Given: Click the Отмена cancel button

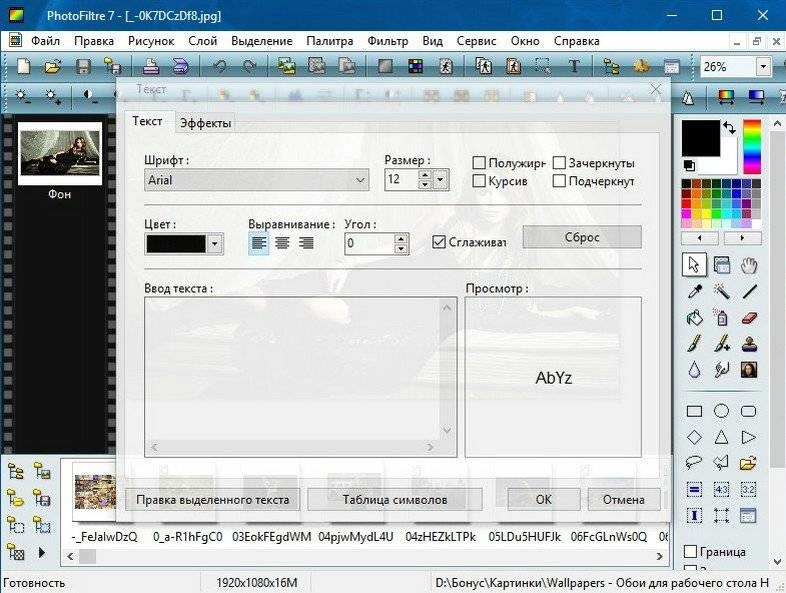Looking at the screenshot, I should [624, 499].
